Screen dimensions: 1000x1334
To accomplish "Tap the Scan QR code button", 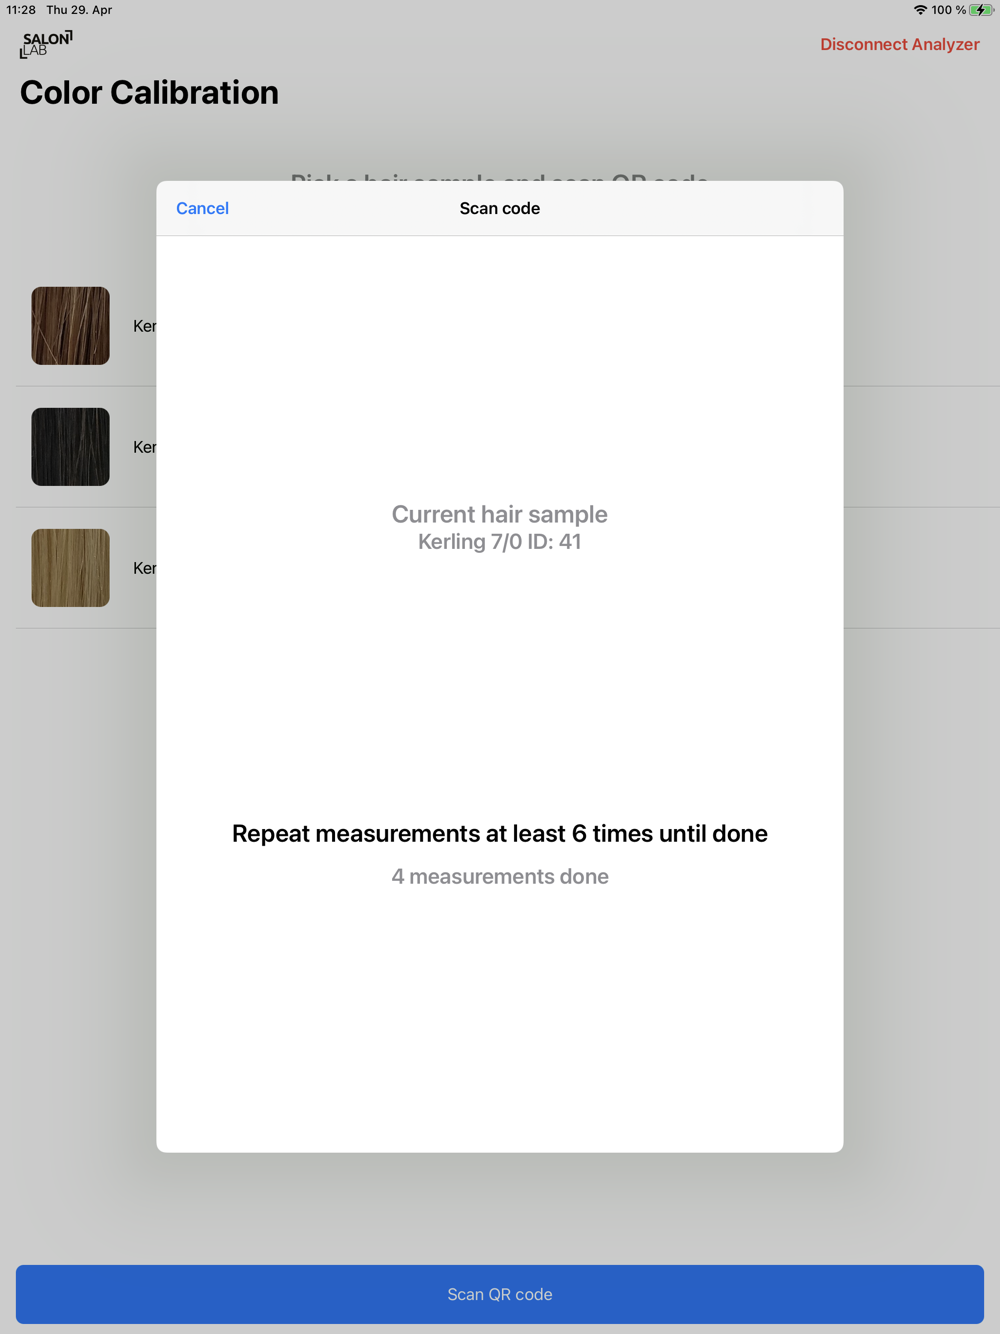I will tap(500, 1294).
